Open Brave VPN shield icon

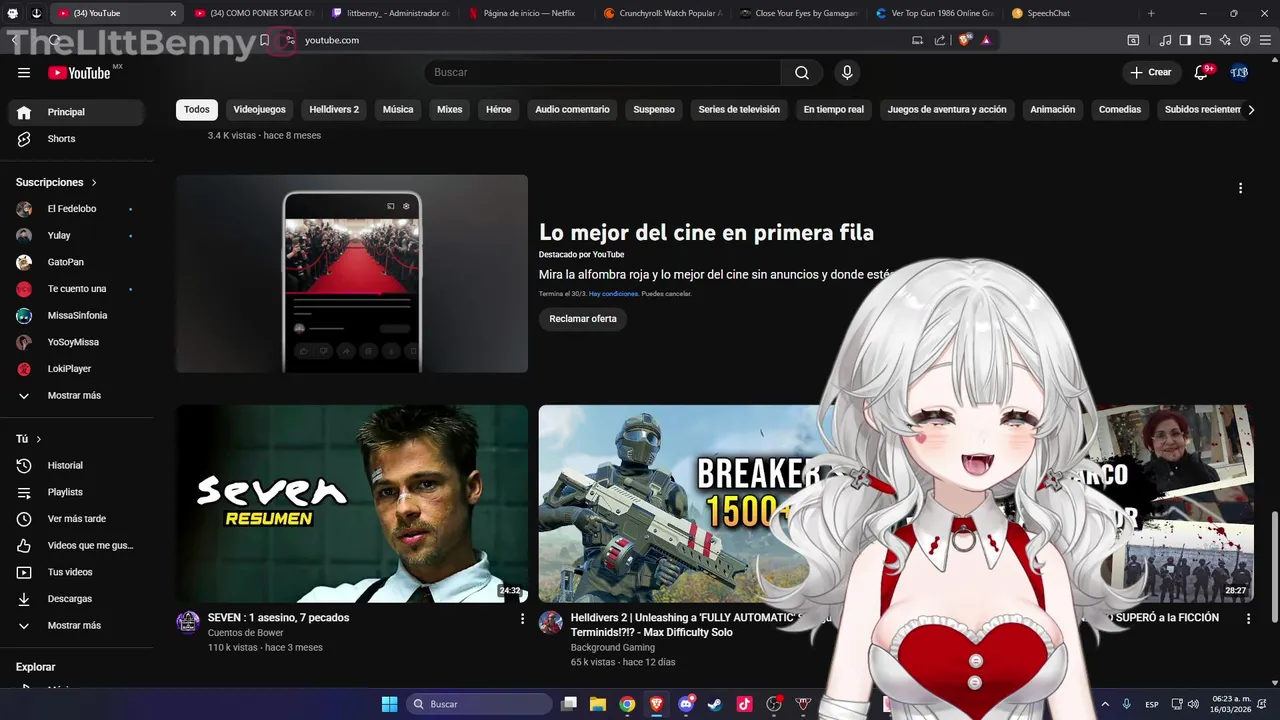coord(1245,40)
